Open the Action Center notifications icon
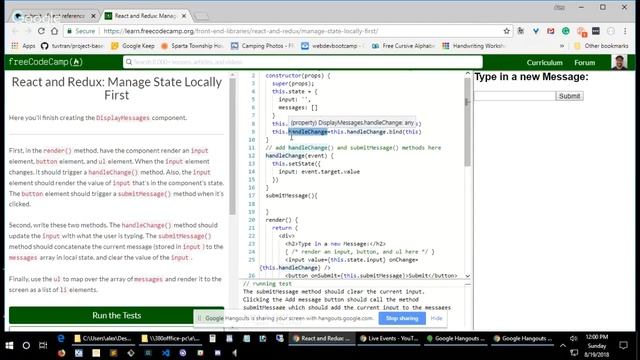 click(623, 346)
